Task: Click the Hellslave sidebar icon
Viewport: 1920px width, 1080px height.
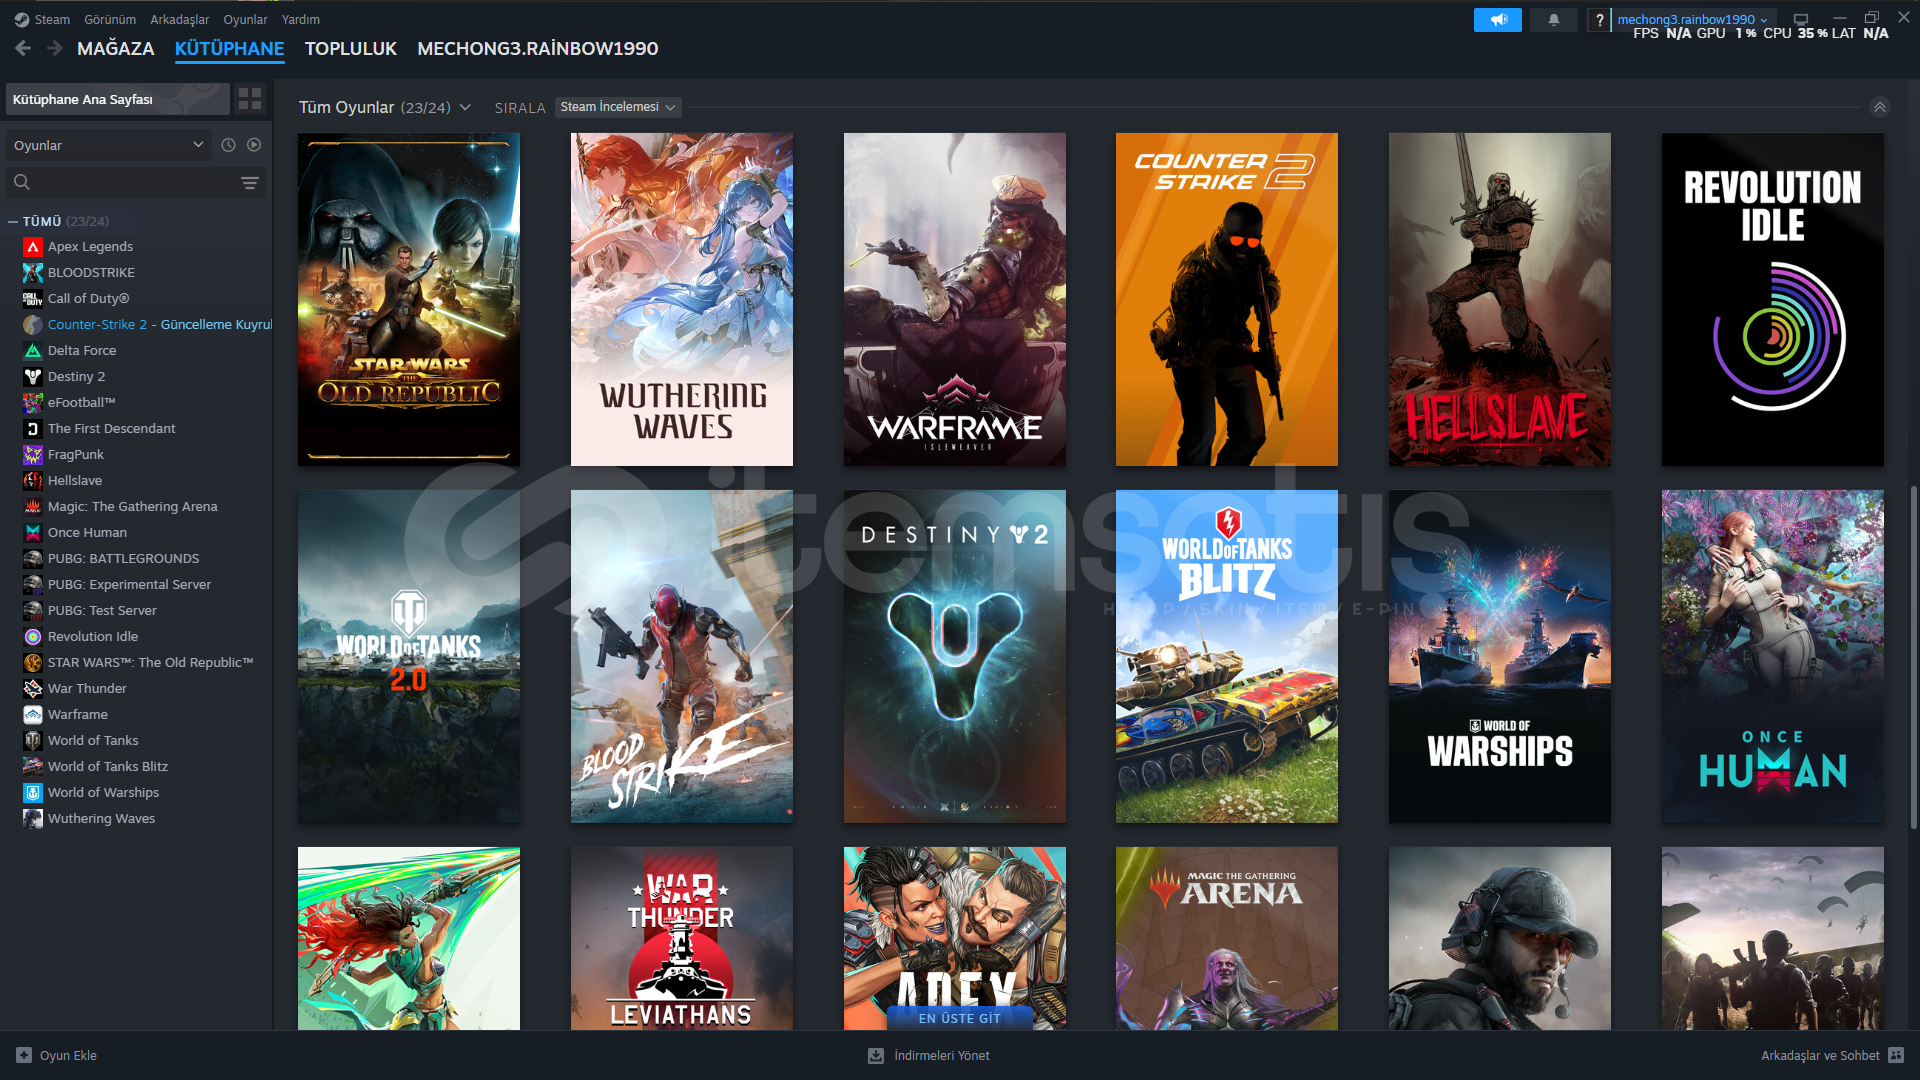Action: [x=33, y=481]
